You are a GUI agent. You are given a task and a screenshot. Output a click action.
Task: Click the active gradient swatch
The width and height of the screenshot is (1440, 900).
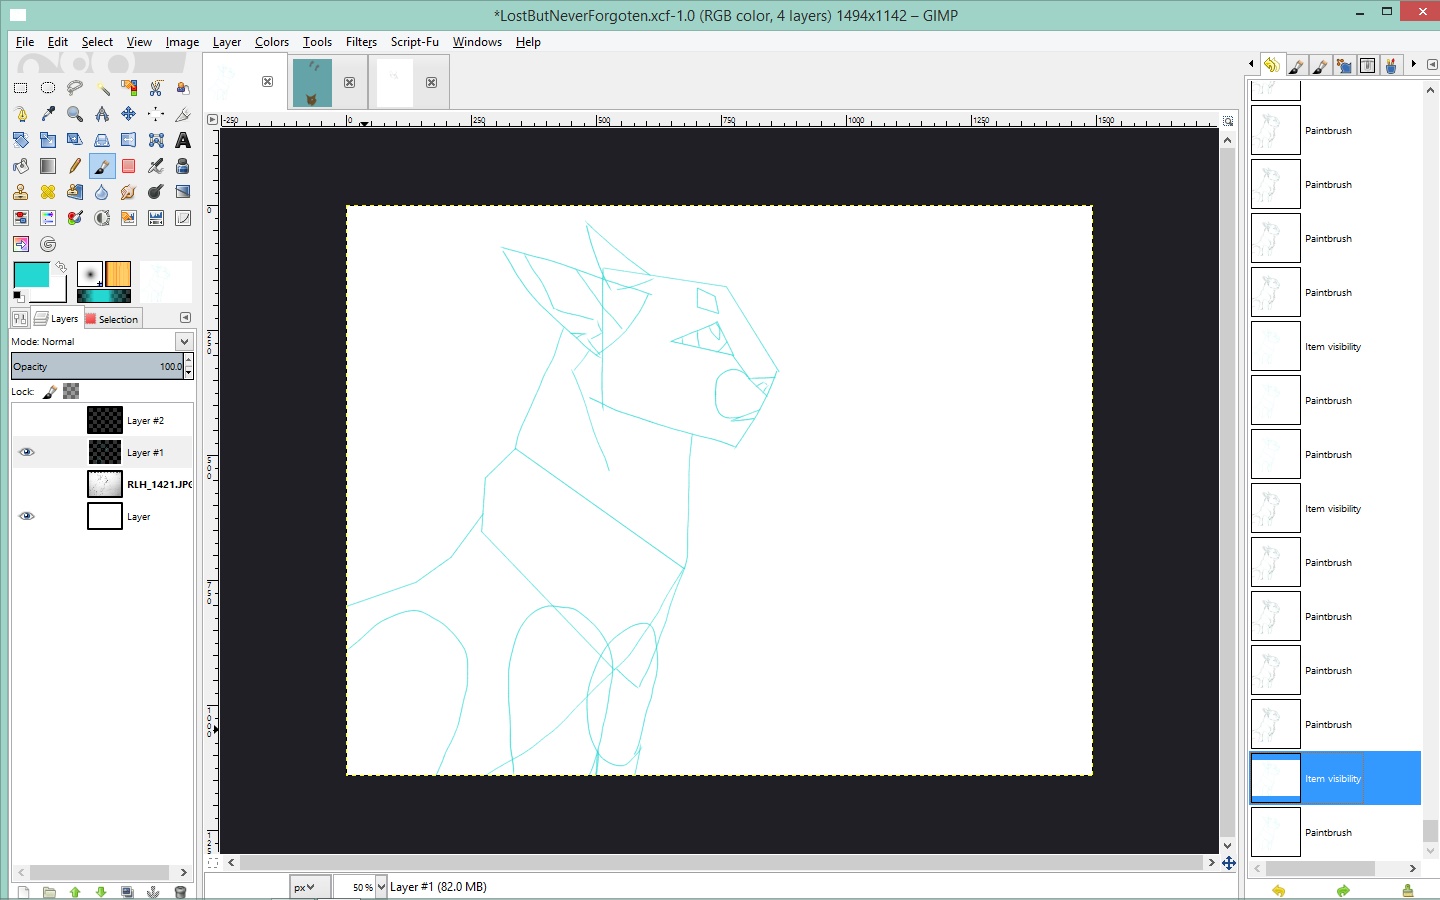104,296
